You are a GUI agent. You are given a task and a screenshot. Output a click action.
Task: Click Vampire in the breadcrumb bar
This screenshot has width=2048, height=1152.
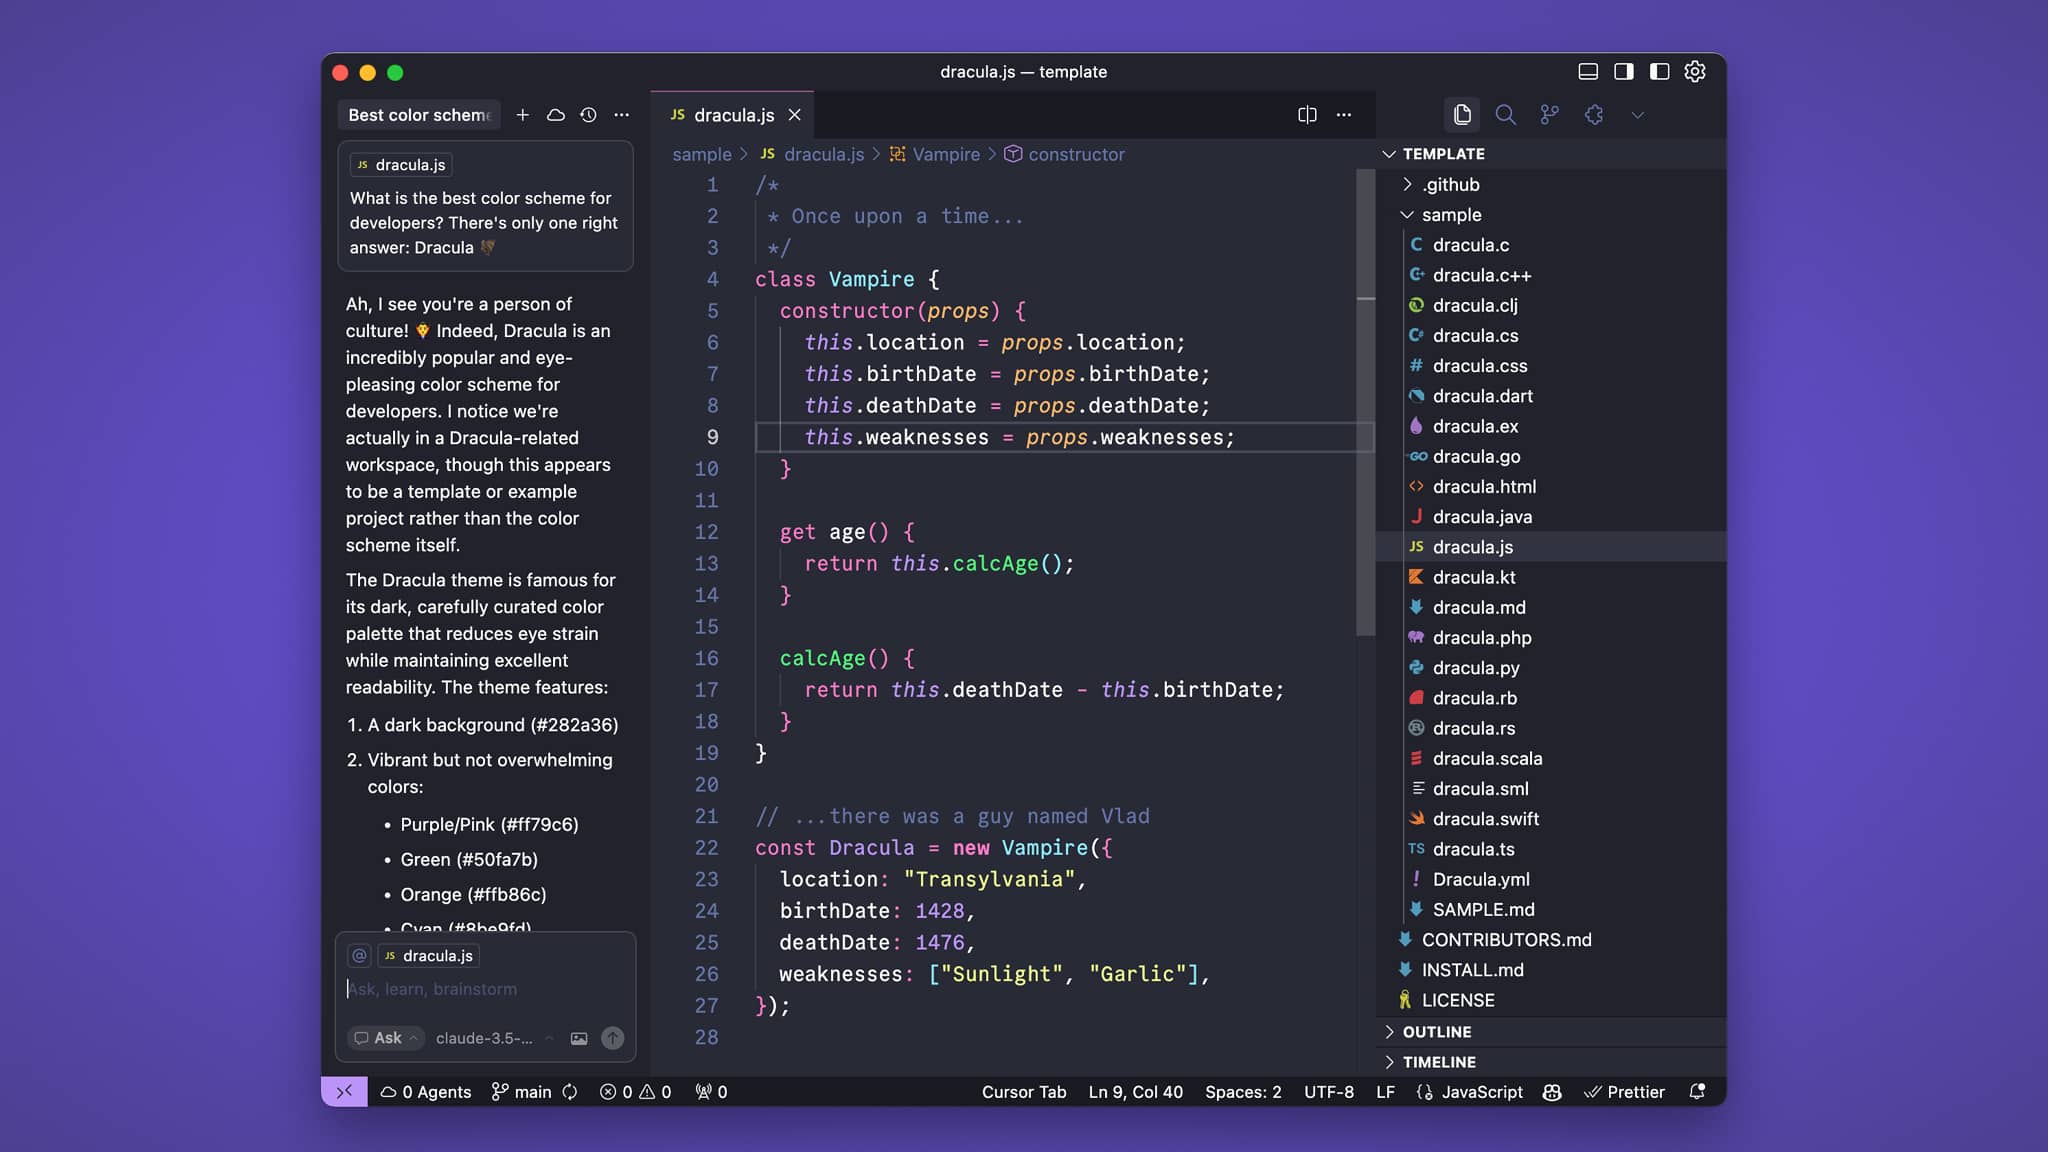click(946, 154)
